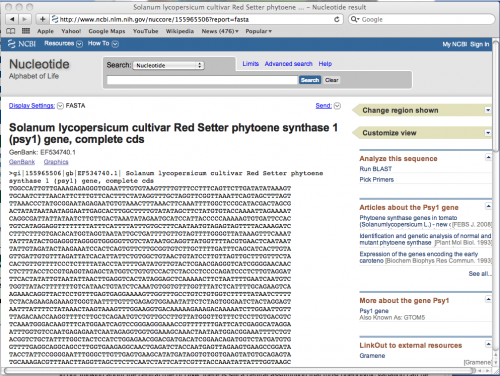Screen dimensions: 500x376
Task: Open the Psy1 gene link
Action: 374,311
